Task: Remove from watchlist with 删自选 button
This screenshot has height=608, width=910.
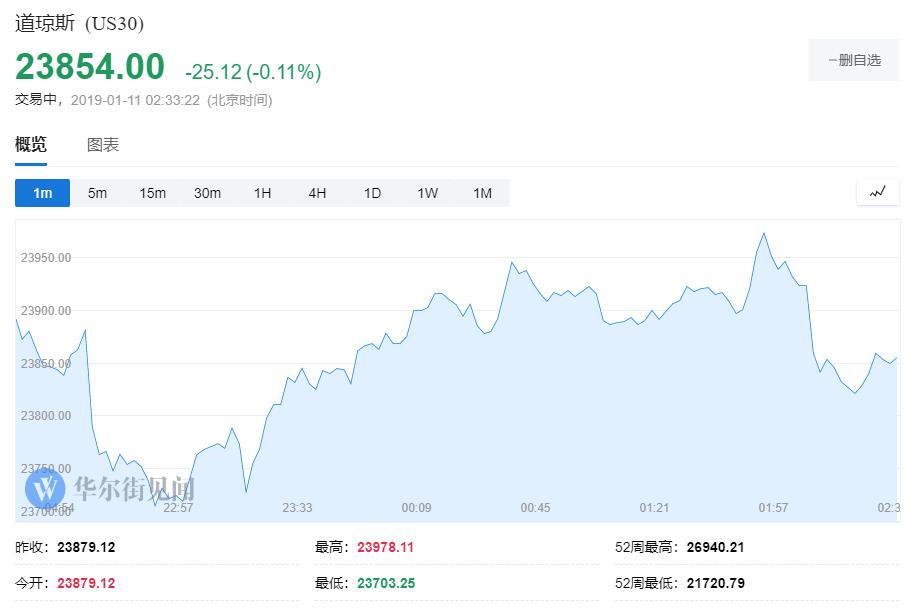Action: (854, 61)
